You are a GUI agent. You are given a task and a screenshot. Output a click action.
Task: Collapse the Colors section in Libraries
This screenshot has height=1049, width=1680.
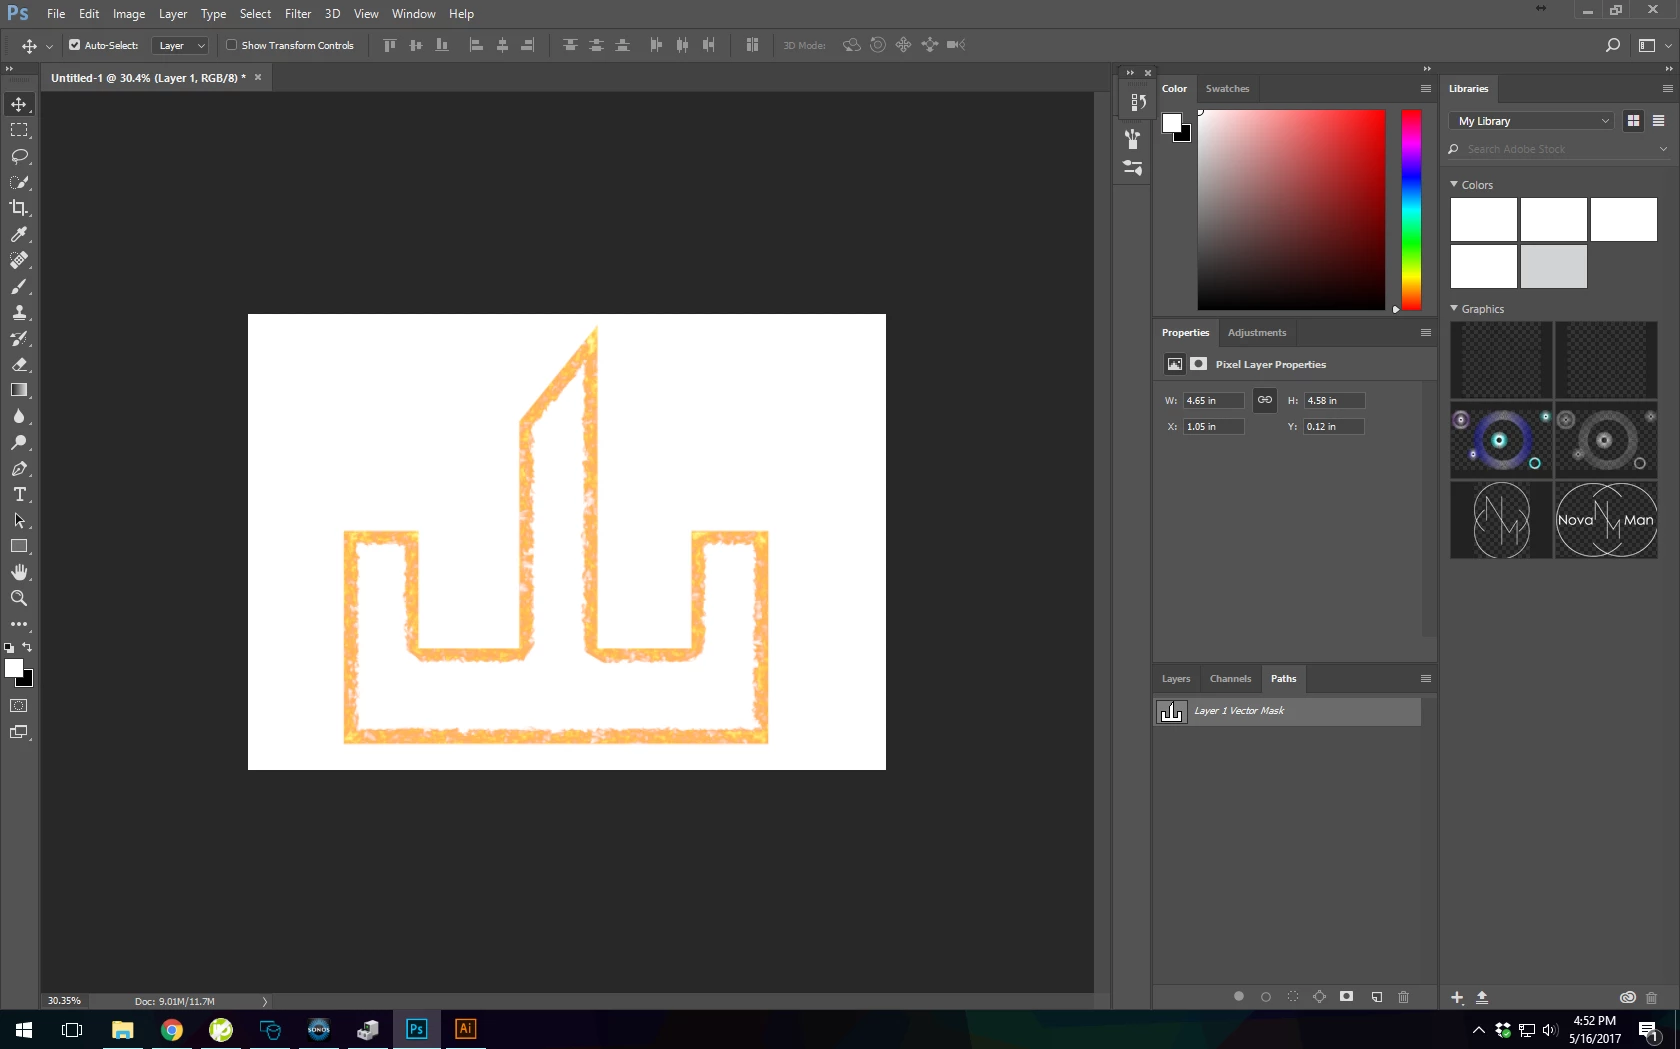click(1454, 184)
